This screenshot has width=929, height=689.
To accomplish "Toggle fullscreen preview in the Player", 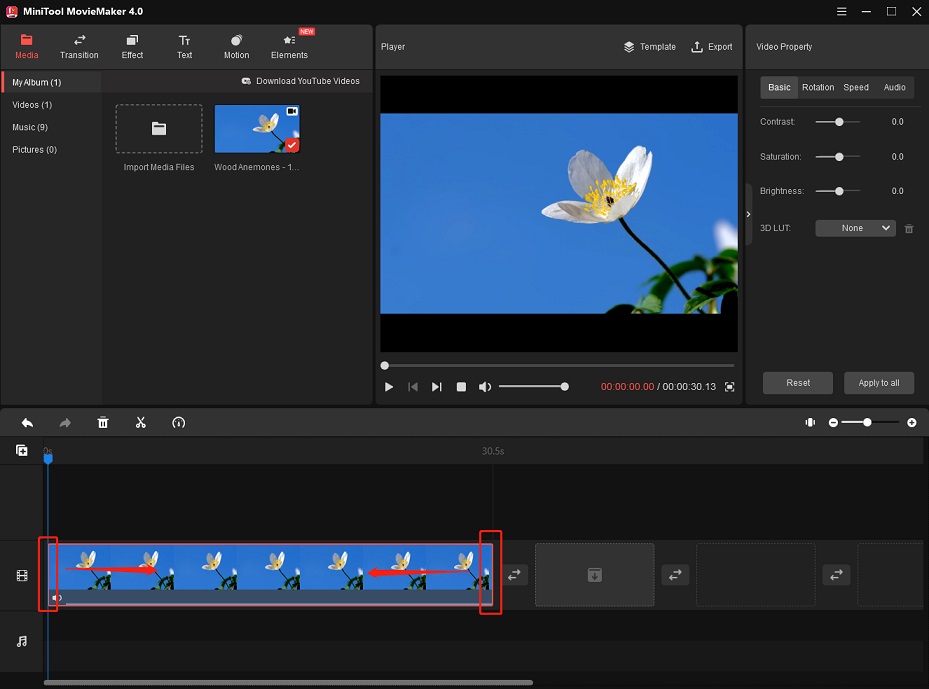I will 729,386.
